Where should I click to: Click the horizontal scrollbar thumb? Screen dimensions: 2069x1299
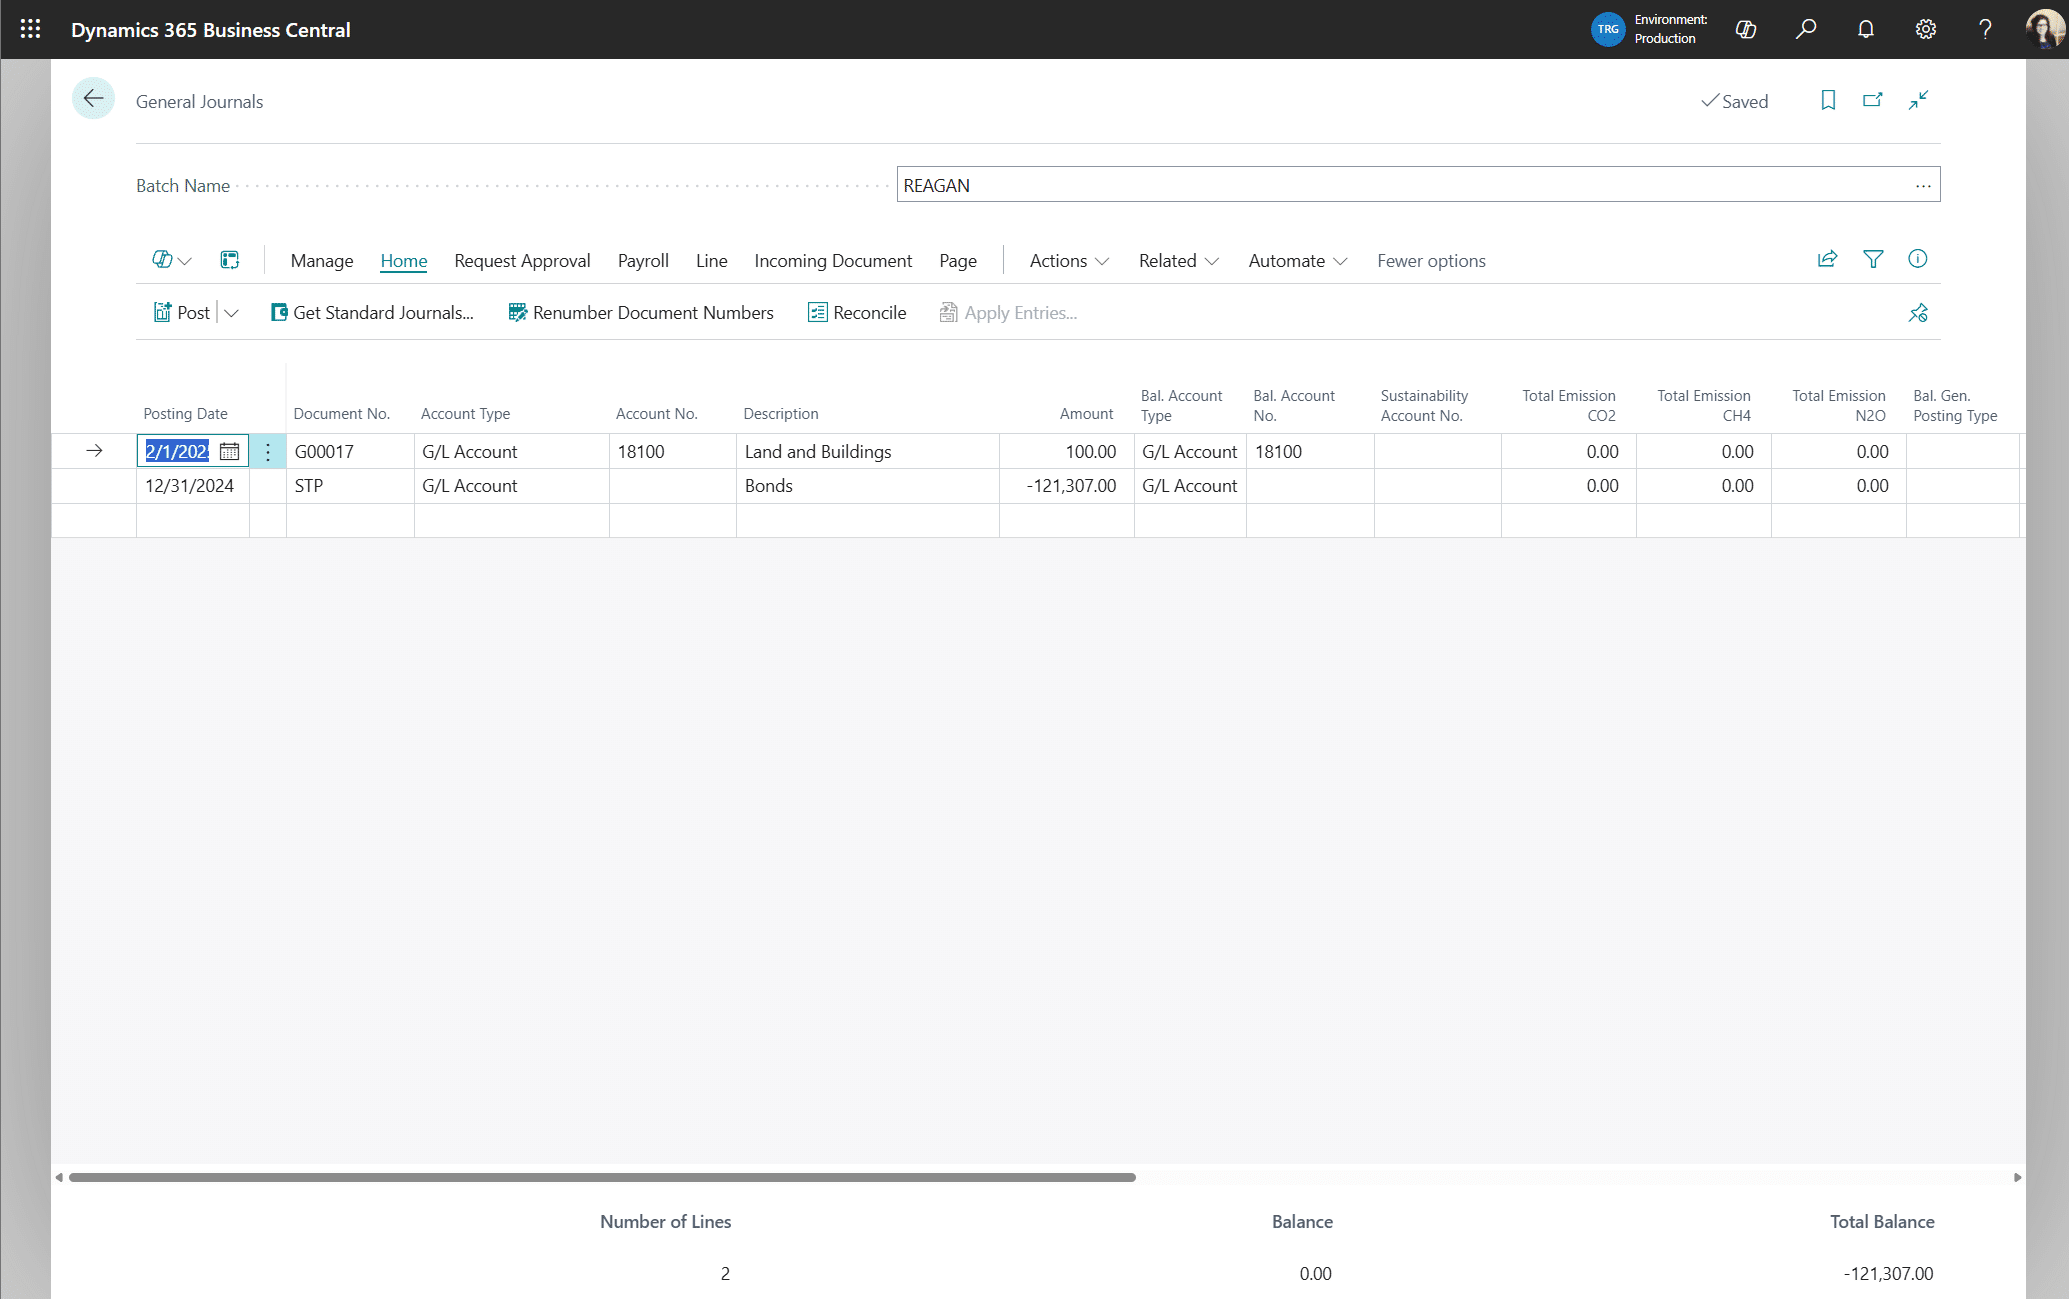600,1177
